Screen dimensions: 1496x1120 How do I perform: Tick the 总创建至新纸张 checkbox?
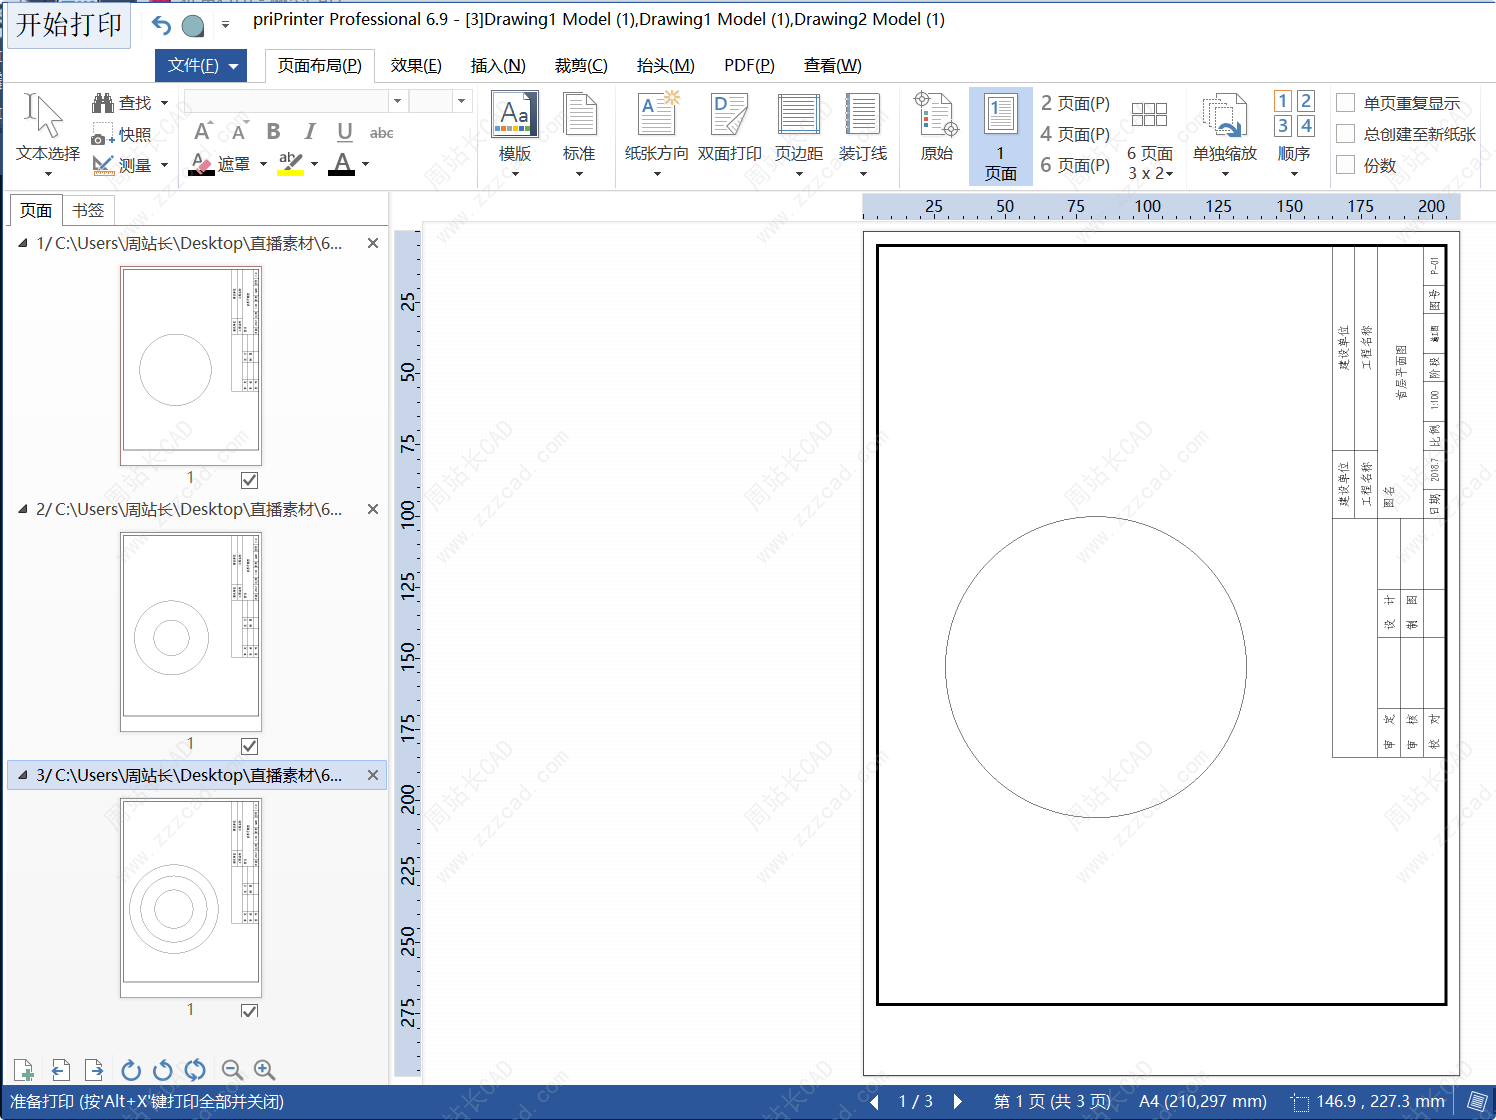tap(1346, 134)
